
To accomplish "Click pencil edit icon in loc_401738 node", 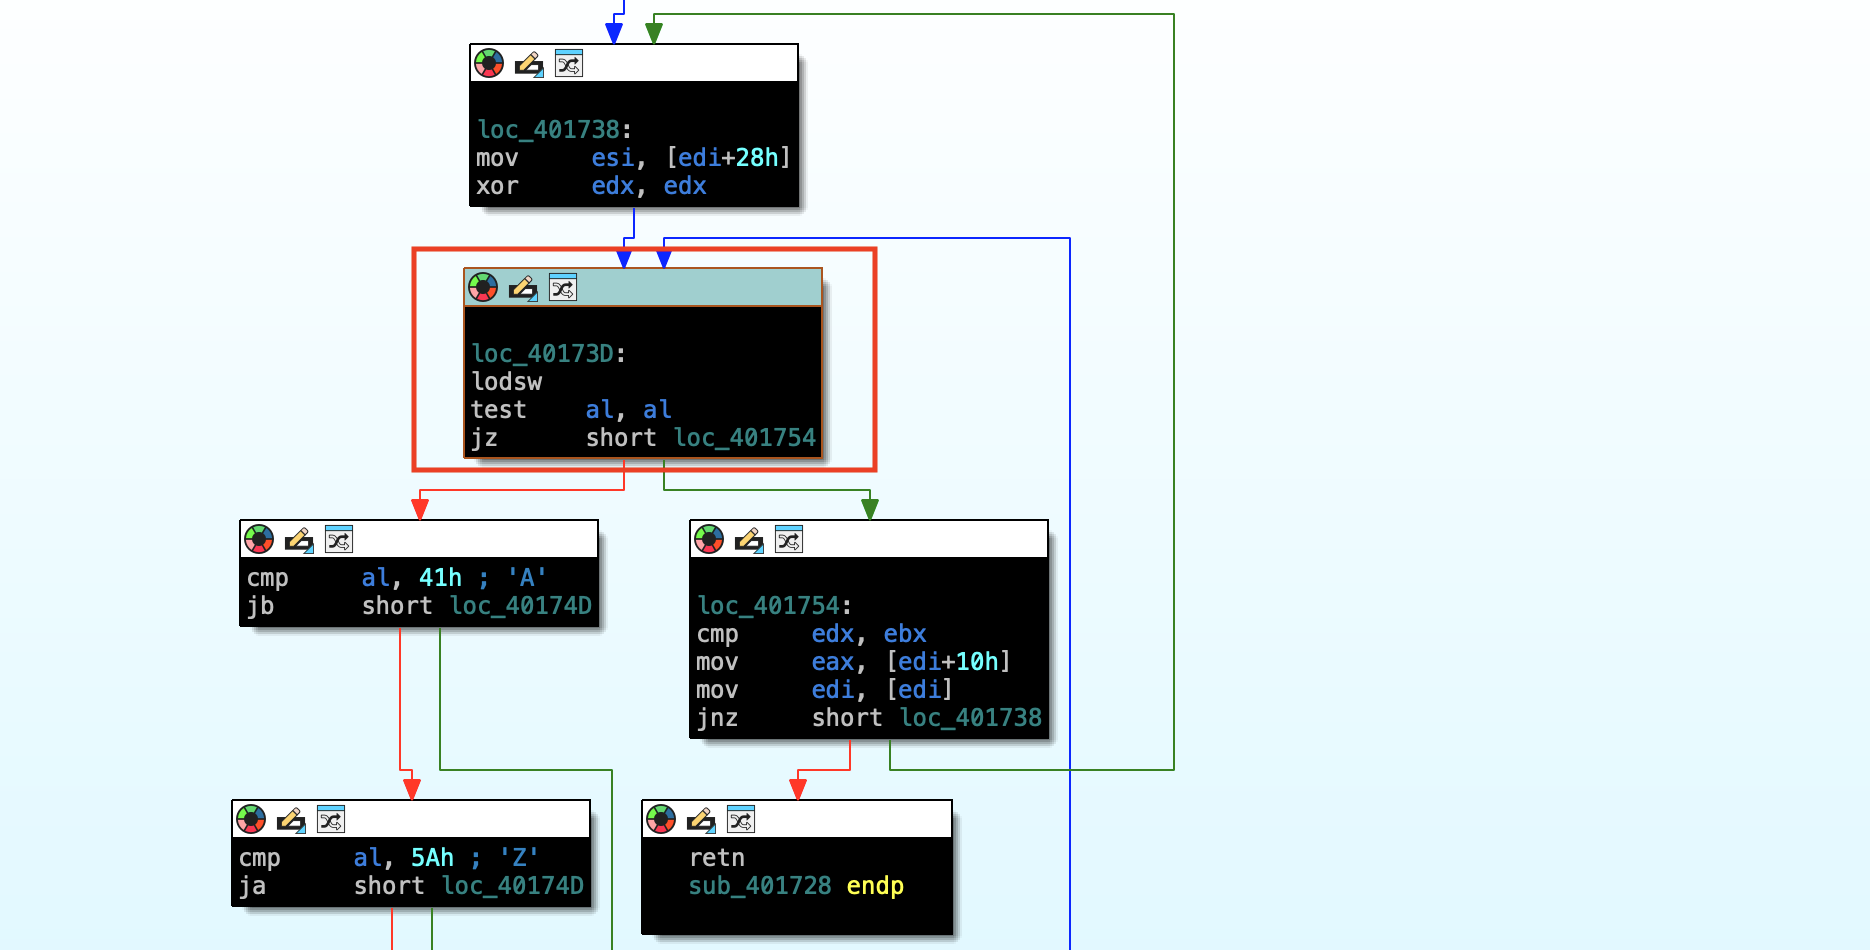I will [x=529, y=64].
